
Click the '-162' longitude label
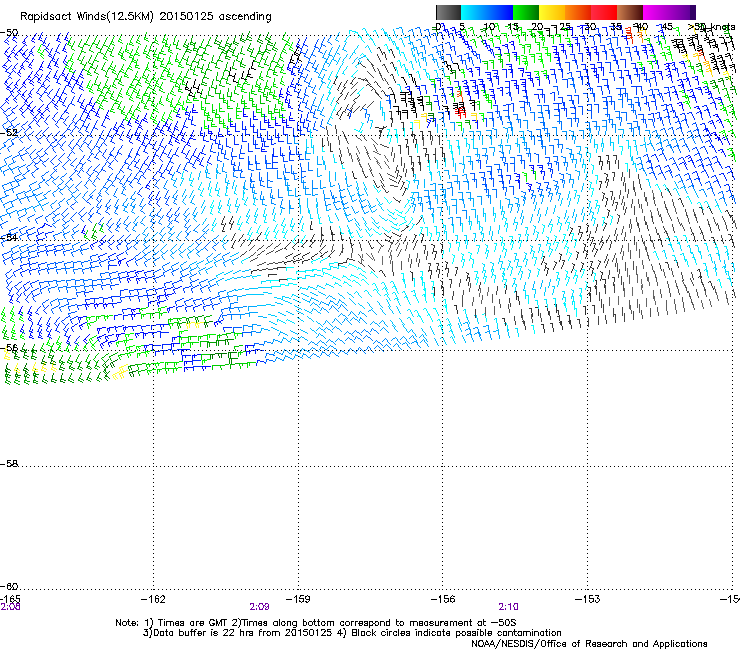[x=154, y=599]
